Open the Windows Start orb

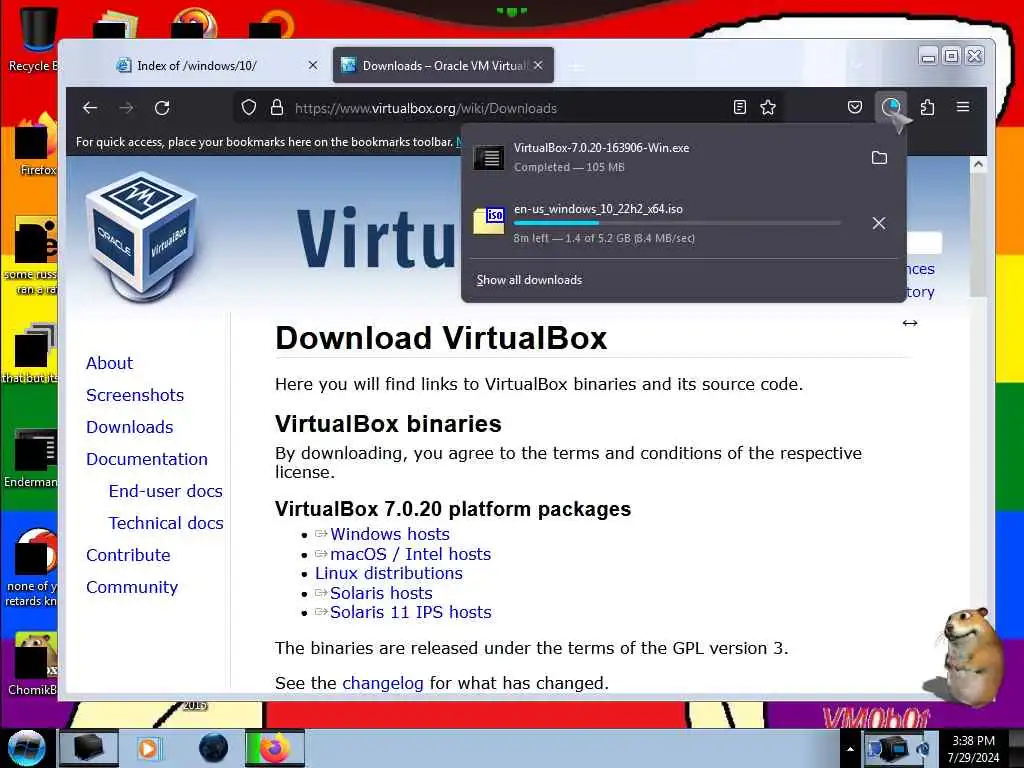point(26,748)
